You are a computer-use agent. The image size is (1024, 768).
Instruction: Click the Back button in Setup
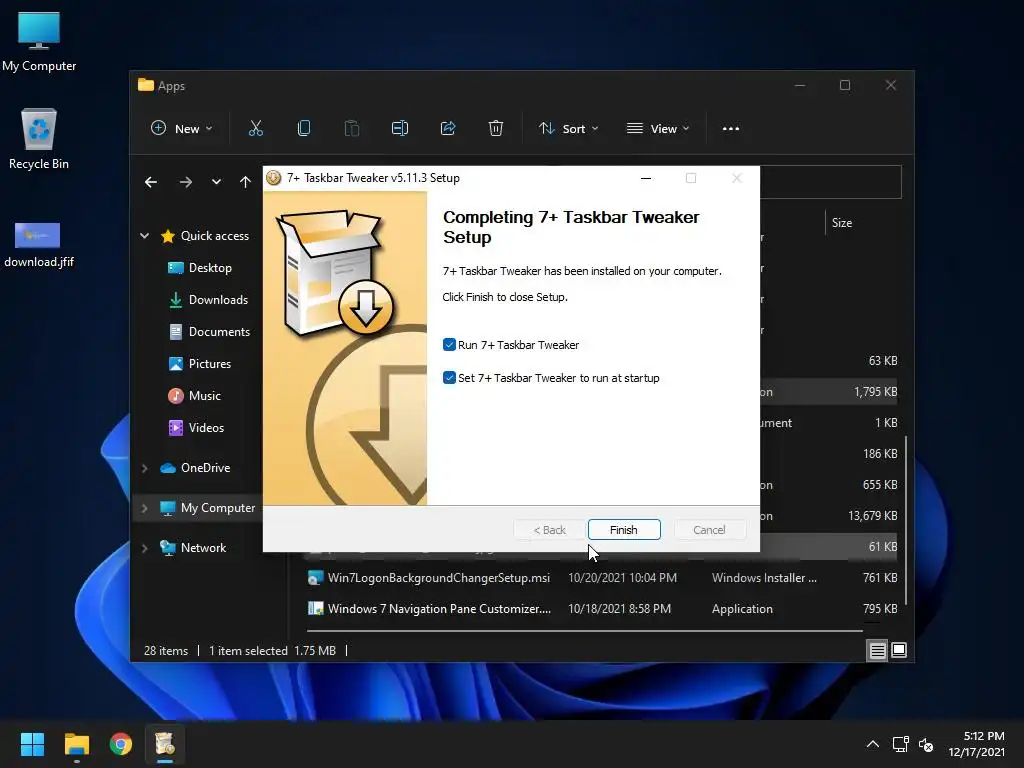[549, 530]
